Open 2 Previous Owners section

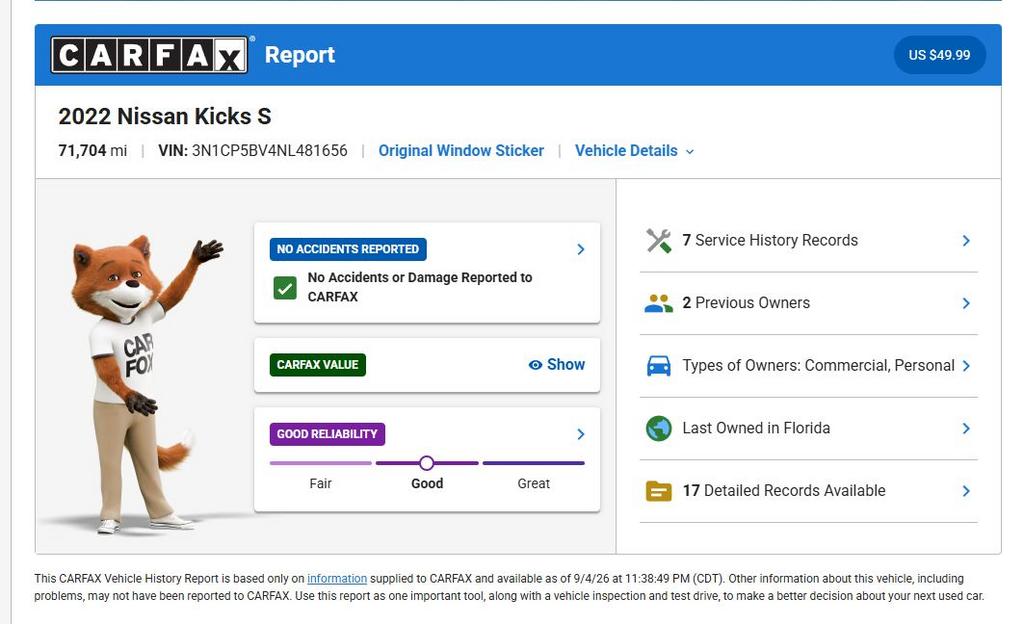click(x=808, y=304)
